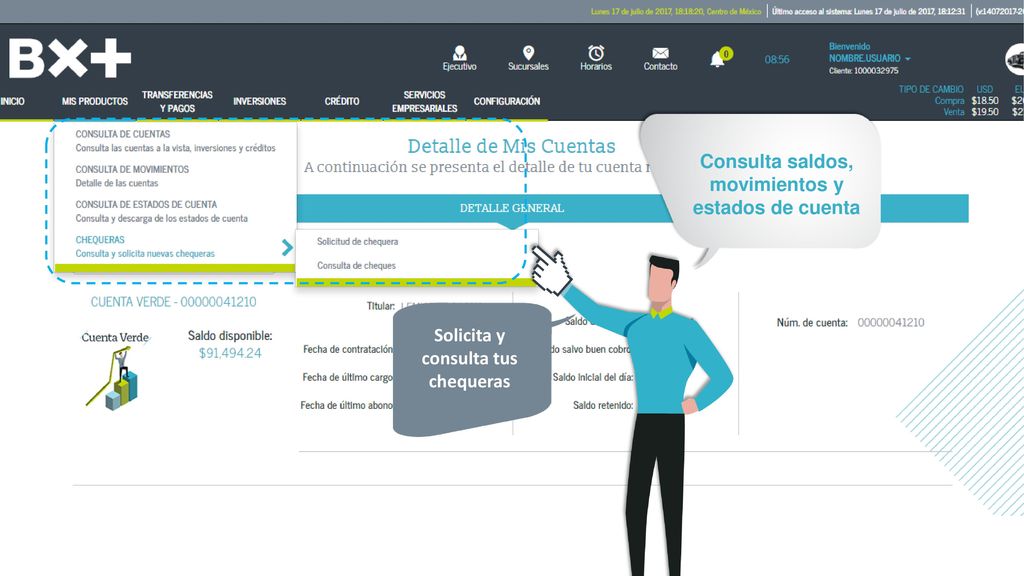This screenshot has width=1024, height=576.
Task: Select CONSULTA DE ESTADOS DE CUENTA
Action: pos(161,211)
